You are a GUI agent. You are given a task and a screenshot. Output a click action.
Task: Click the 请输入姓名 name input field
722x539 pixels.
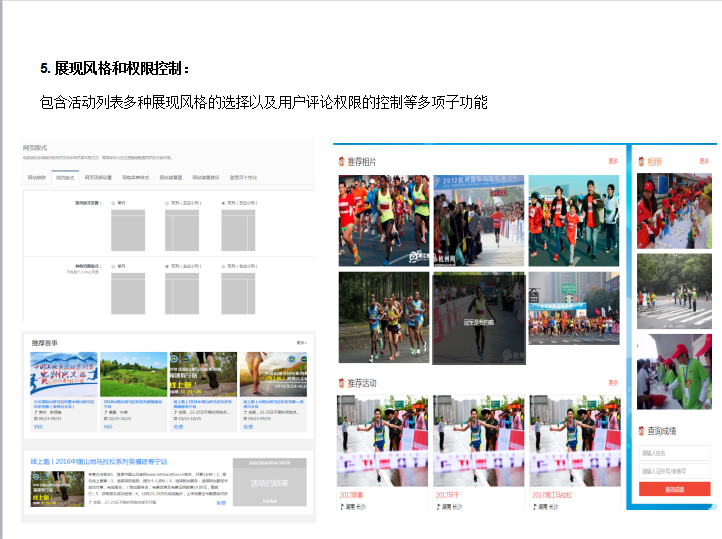(675, 454)
